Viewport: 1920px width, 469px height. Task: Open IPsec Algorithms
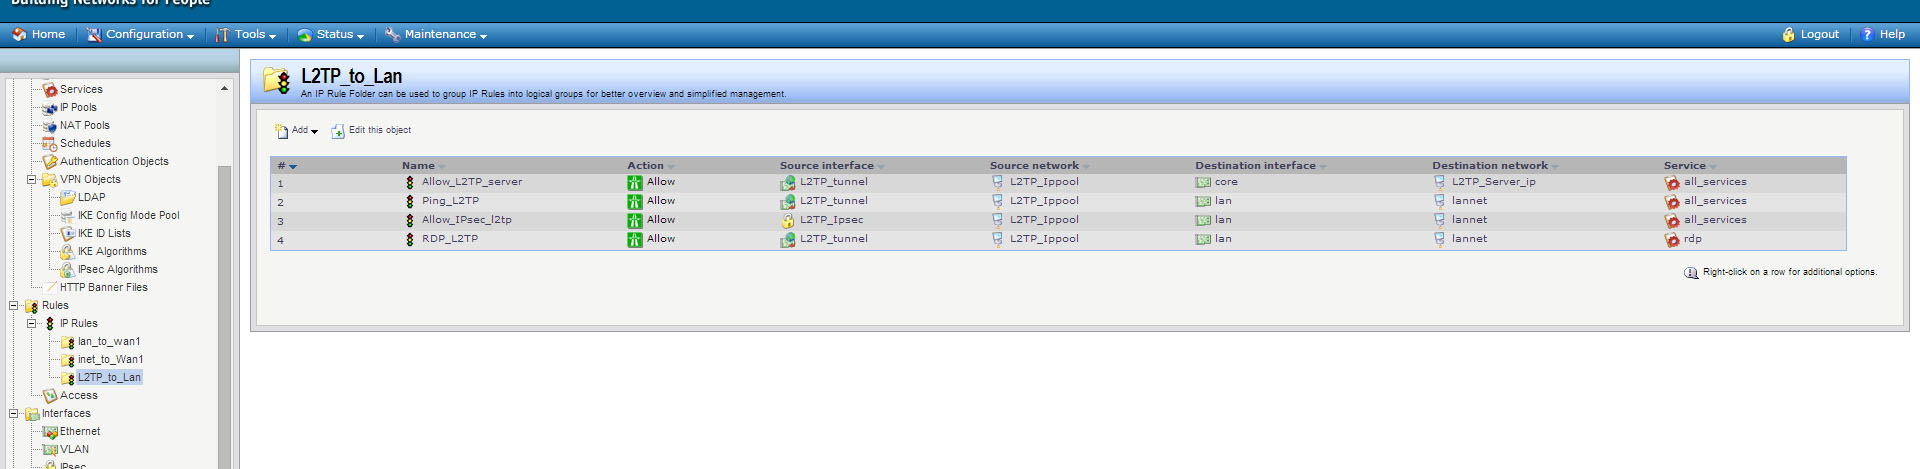tap(118, 270)
